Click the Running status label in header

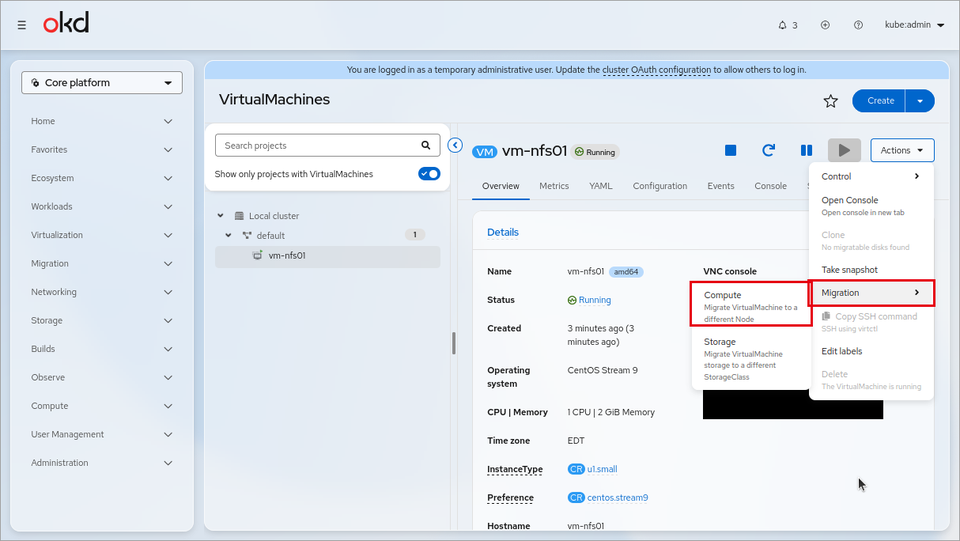(595, 152)
